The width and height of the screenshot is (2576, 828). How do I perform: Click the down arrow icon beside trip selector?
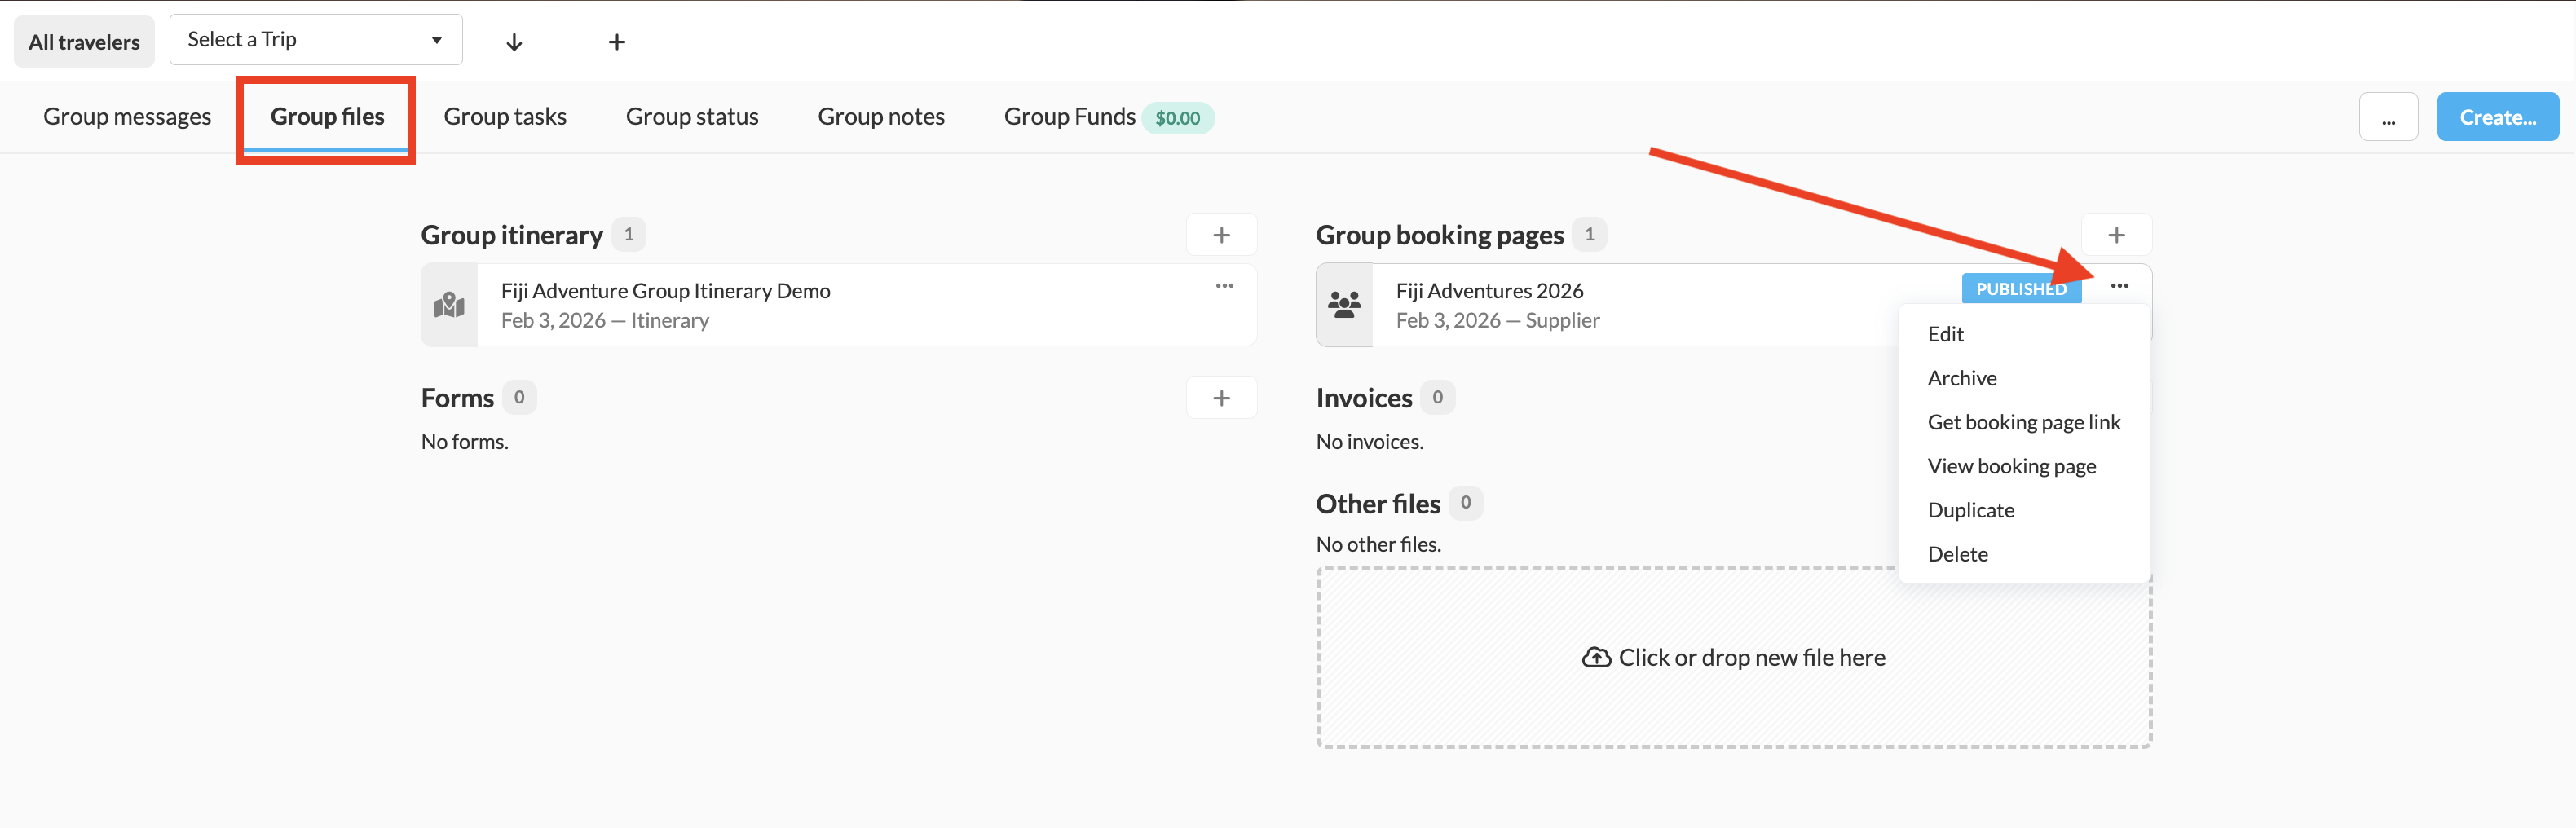[x=514, y=42]
